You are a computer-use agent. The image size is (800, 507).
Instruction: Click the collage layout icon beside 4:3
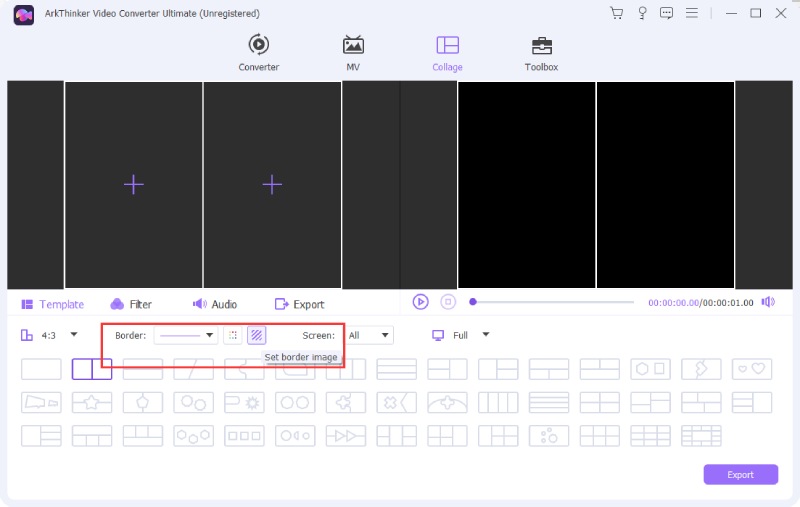coord(27,335)
